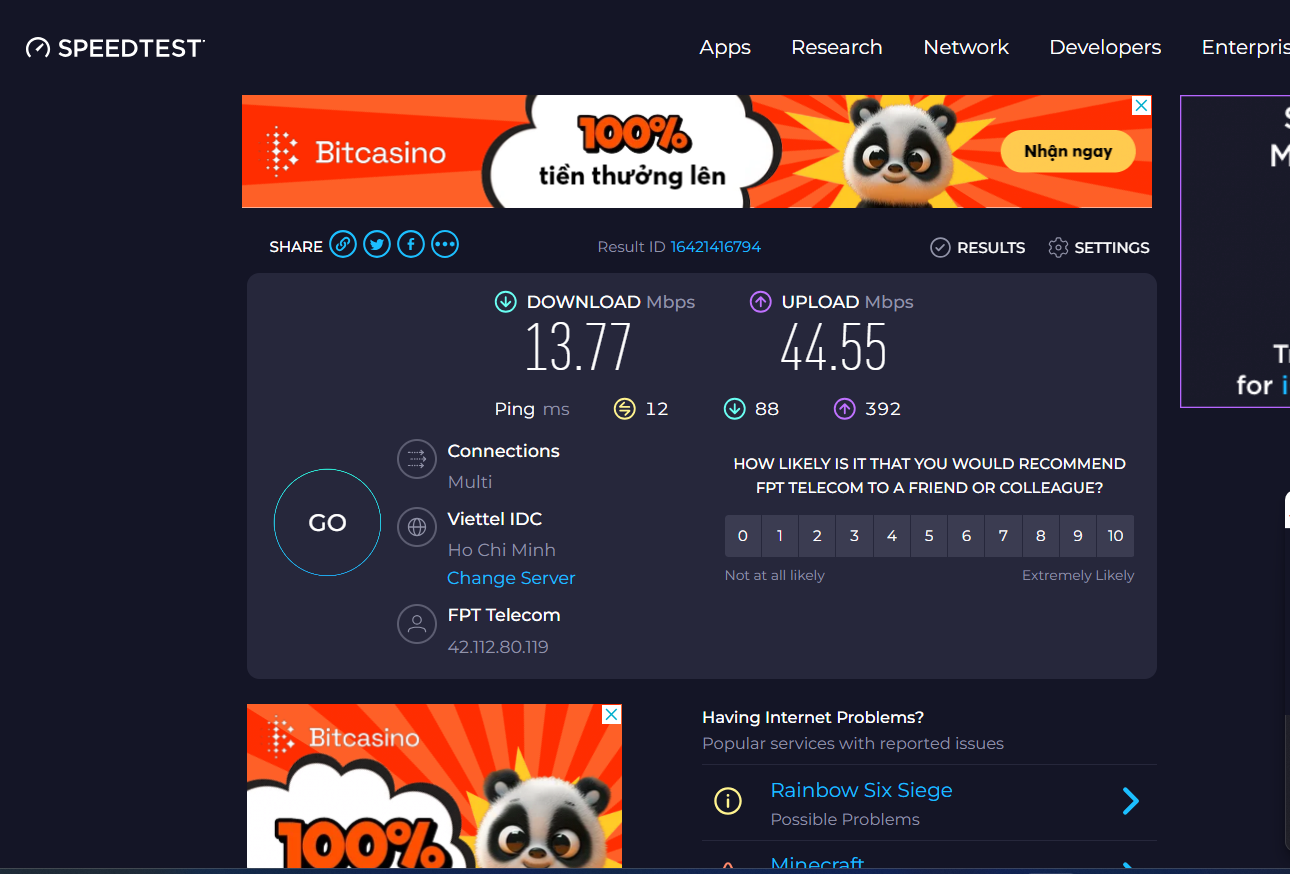This screenshot has height=874, width=1290.
Task: Open Settings gear icon
Action: click(1058, 248)
